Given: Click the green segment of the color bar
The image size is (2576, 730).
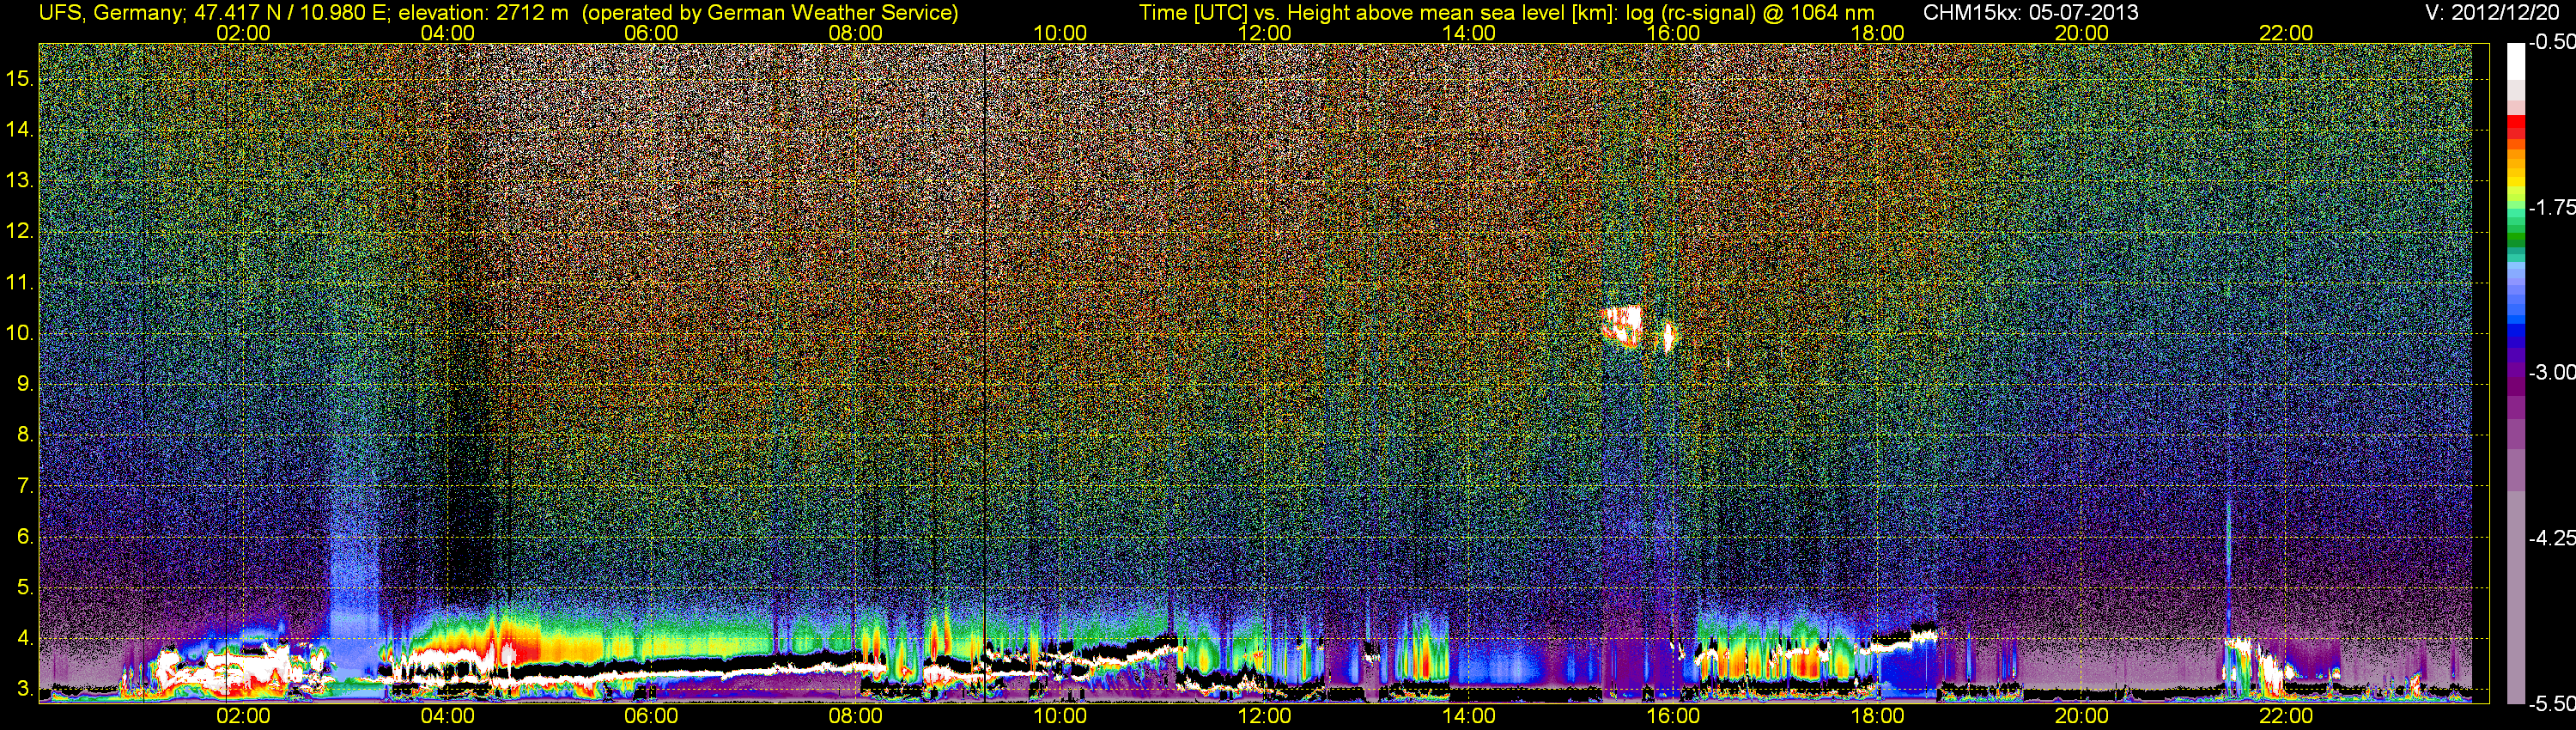Looking at the screenshot, I should tap(2516, 240).
